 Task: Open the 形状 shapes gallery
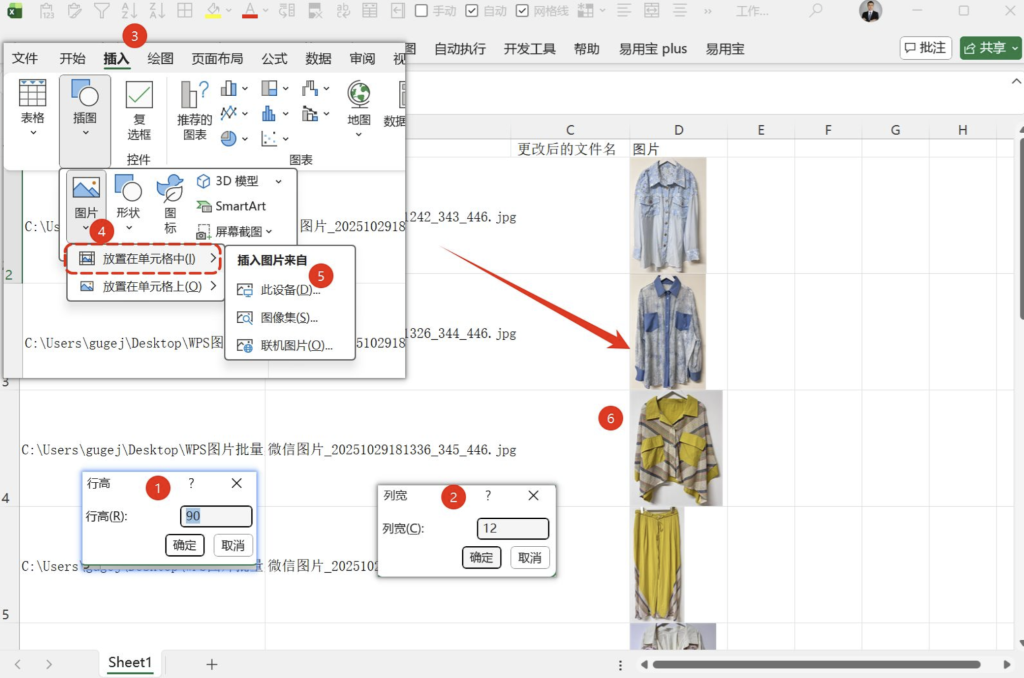pos(128,201)
